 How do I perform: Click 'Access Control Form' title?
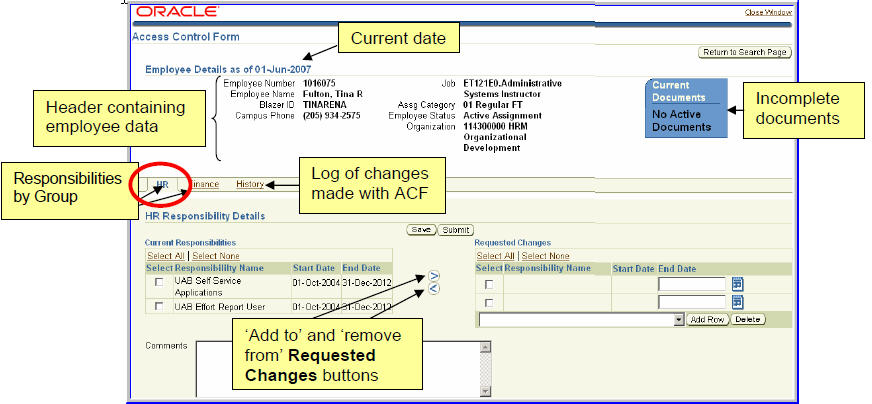186,37
